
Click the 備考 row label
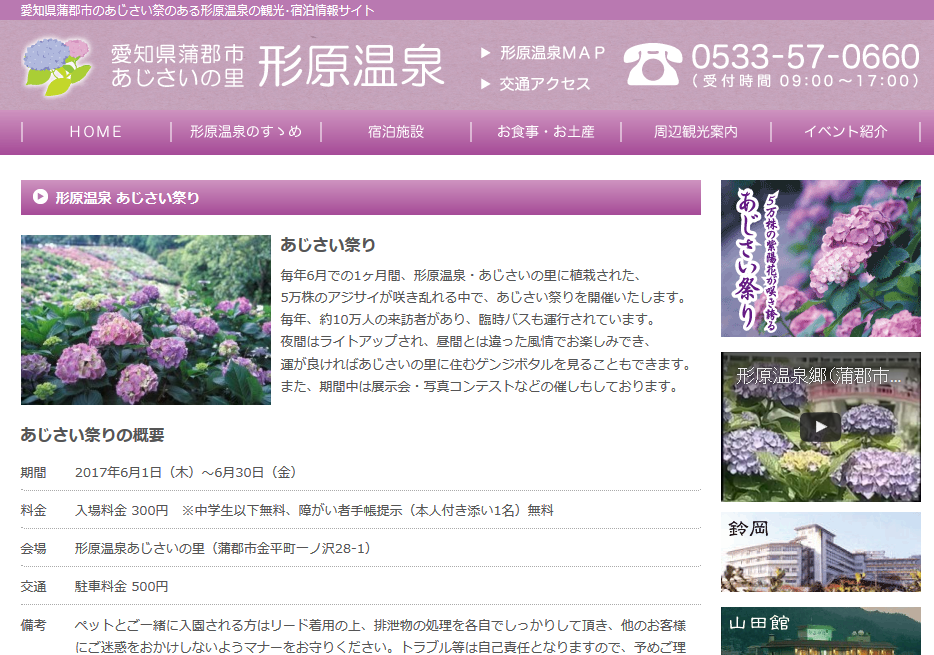[33, 625]
